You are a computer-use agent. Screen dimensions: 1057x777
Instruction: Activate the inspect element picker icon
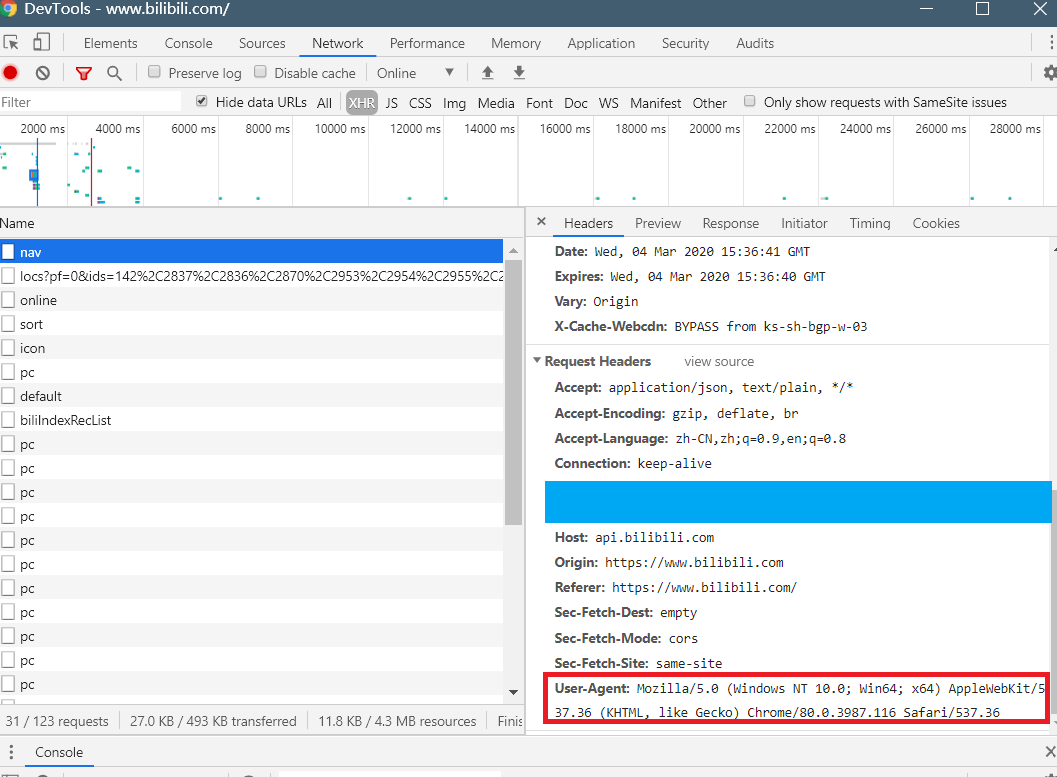(x=11, y=42)
